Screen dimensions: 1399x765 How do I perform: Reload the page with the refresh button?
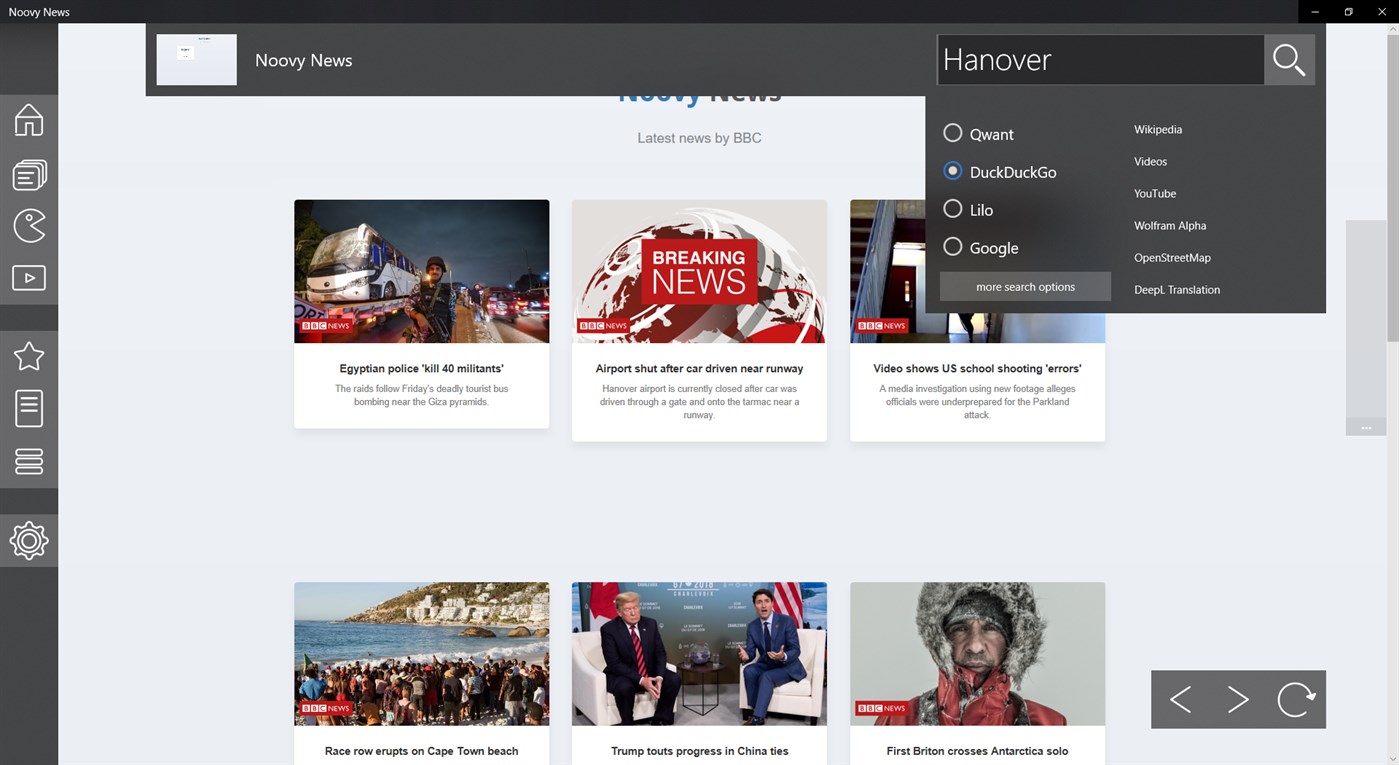point(1296,699)
